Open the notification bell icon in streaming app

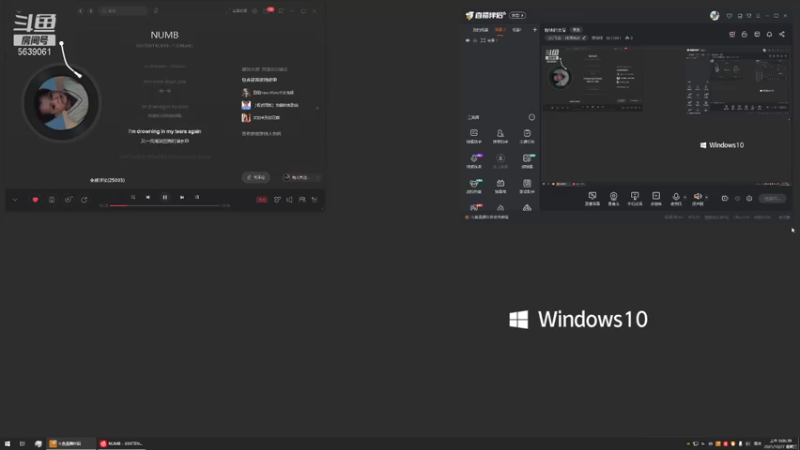coord(769,34)
